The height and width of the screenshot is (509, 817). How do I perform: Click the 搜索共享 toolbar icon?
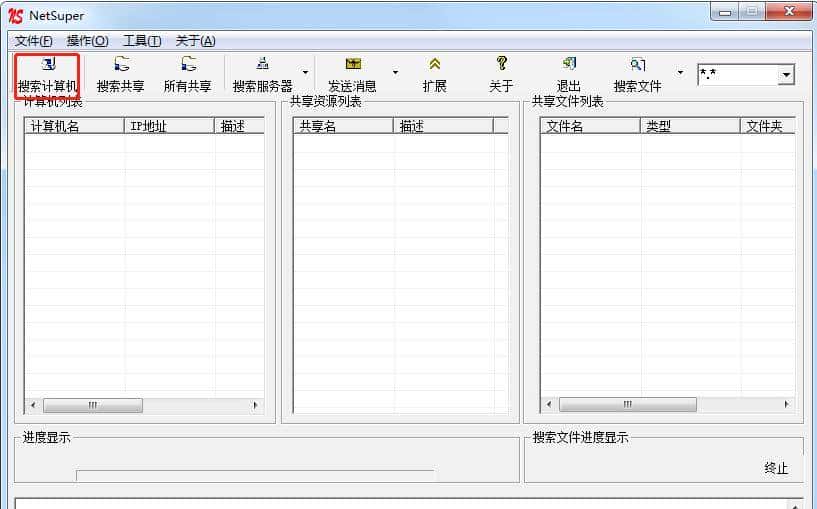tap(121, 64)
